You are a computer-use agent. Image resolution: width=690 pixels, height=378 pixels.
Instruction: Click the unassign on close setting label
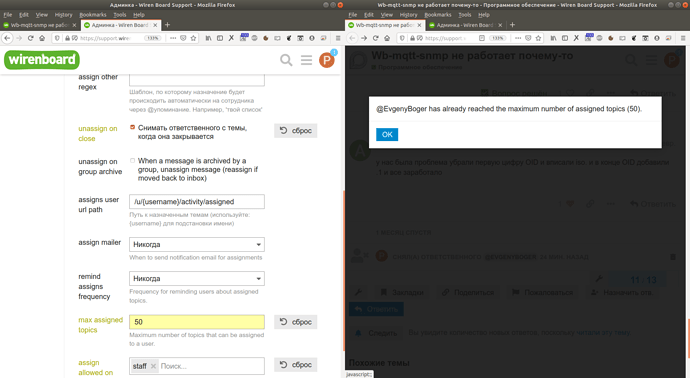pyautogui.click(x=98, y=133)
